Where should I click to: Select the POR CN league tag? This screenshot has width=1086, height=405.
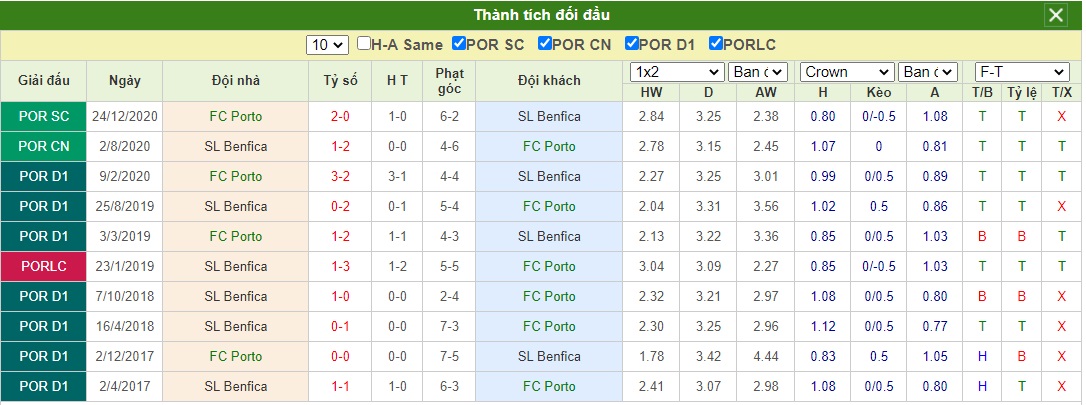point(44,147)
